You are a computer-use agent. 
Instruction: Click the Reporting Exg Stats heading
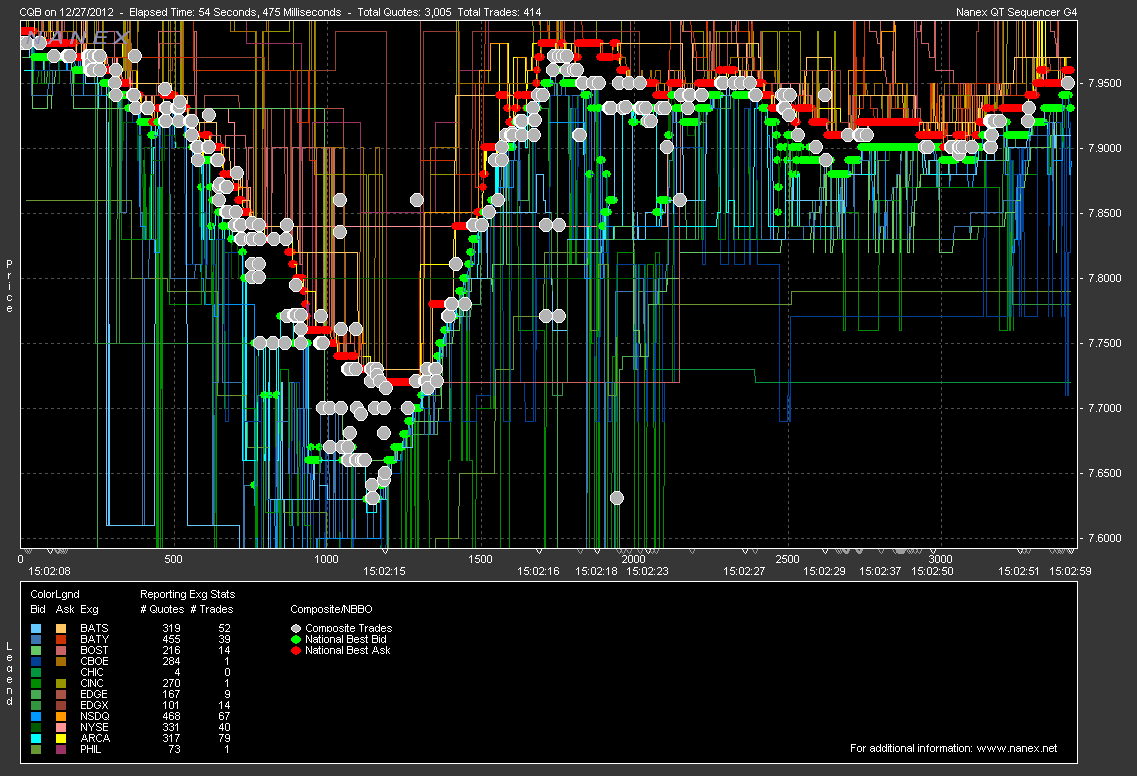click(187, 594)
